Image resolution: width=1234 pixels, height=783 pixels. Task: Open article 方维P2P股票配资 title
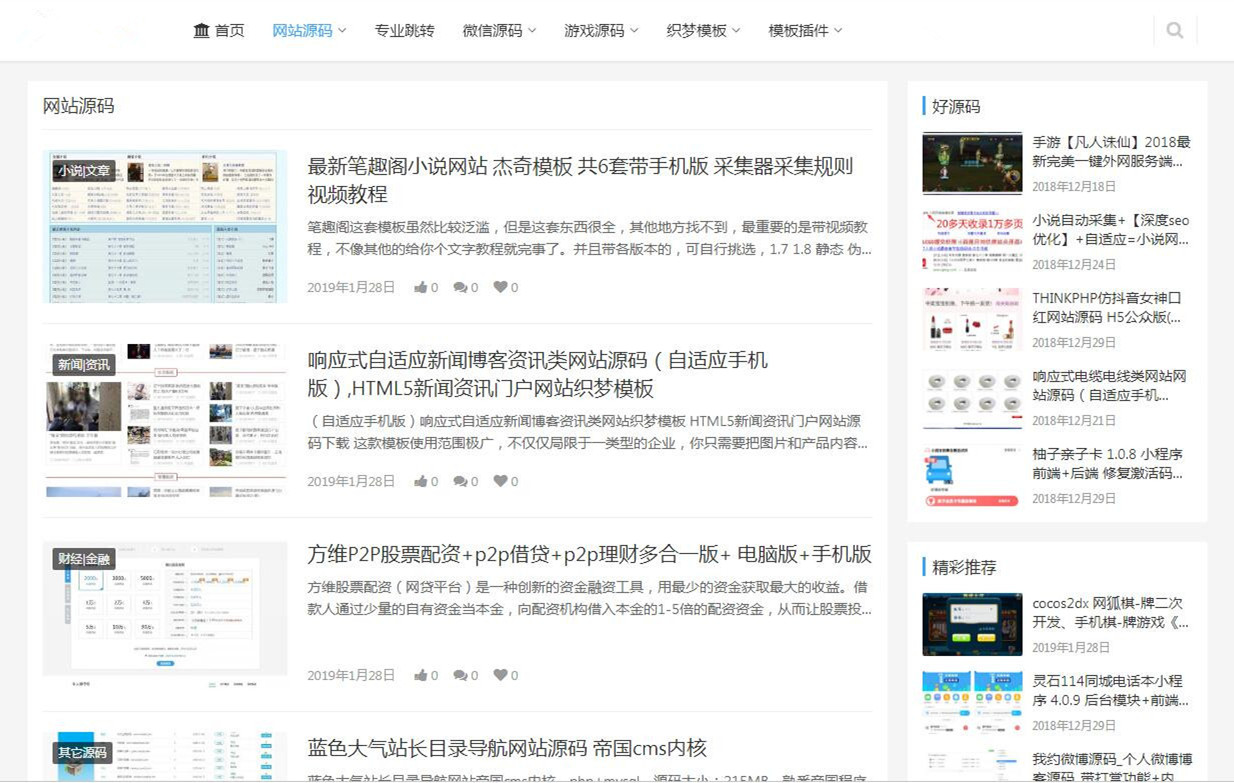pyautogui.click(x=589, y=554)
